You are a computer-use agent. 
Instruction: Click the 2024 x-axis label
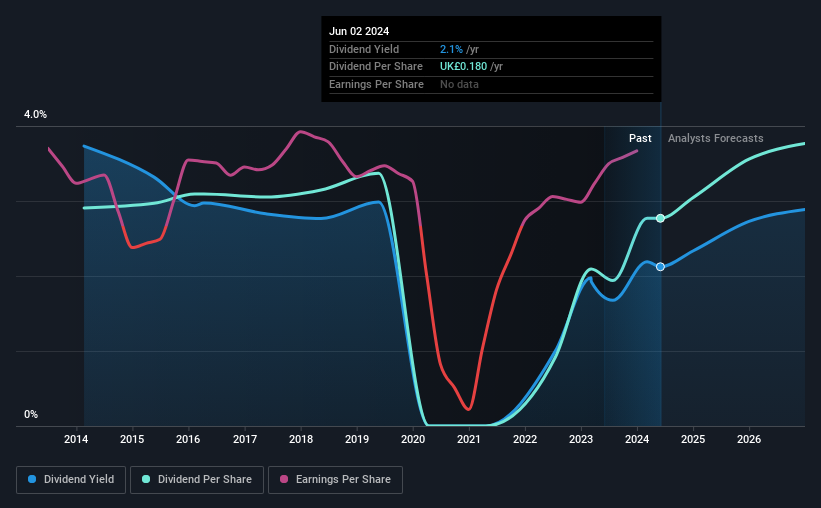point(637,439)
